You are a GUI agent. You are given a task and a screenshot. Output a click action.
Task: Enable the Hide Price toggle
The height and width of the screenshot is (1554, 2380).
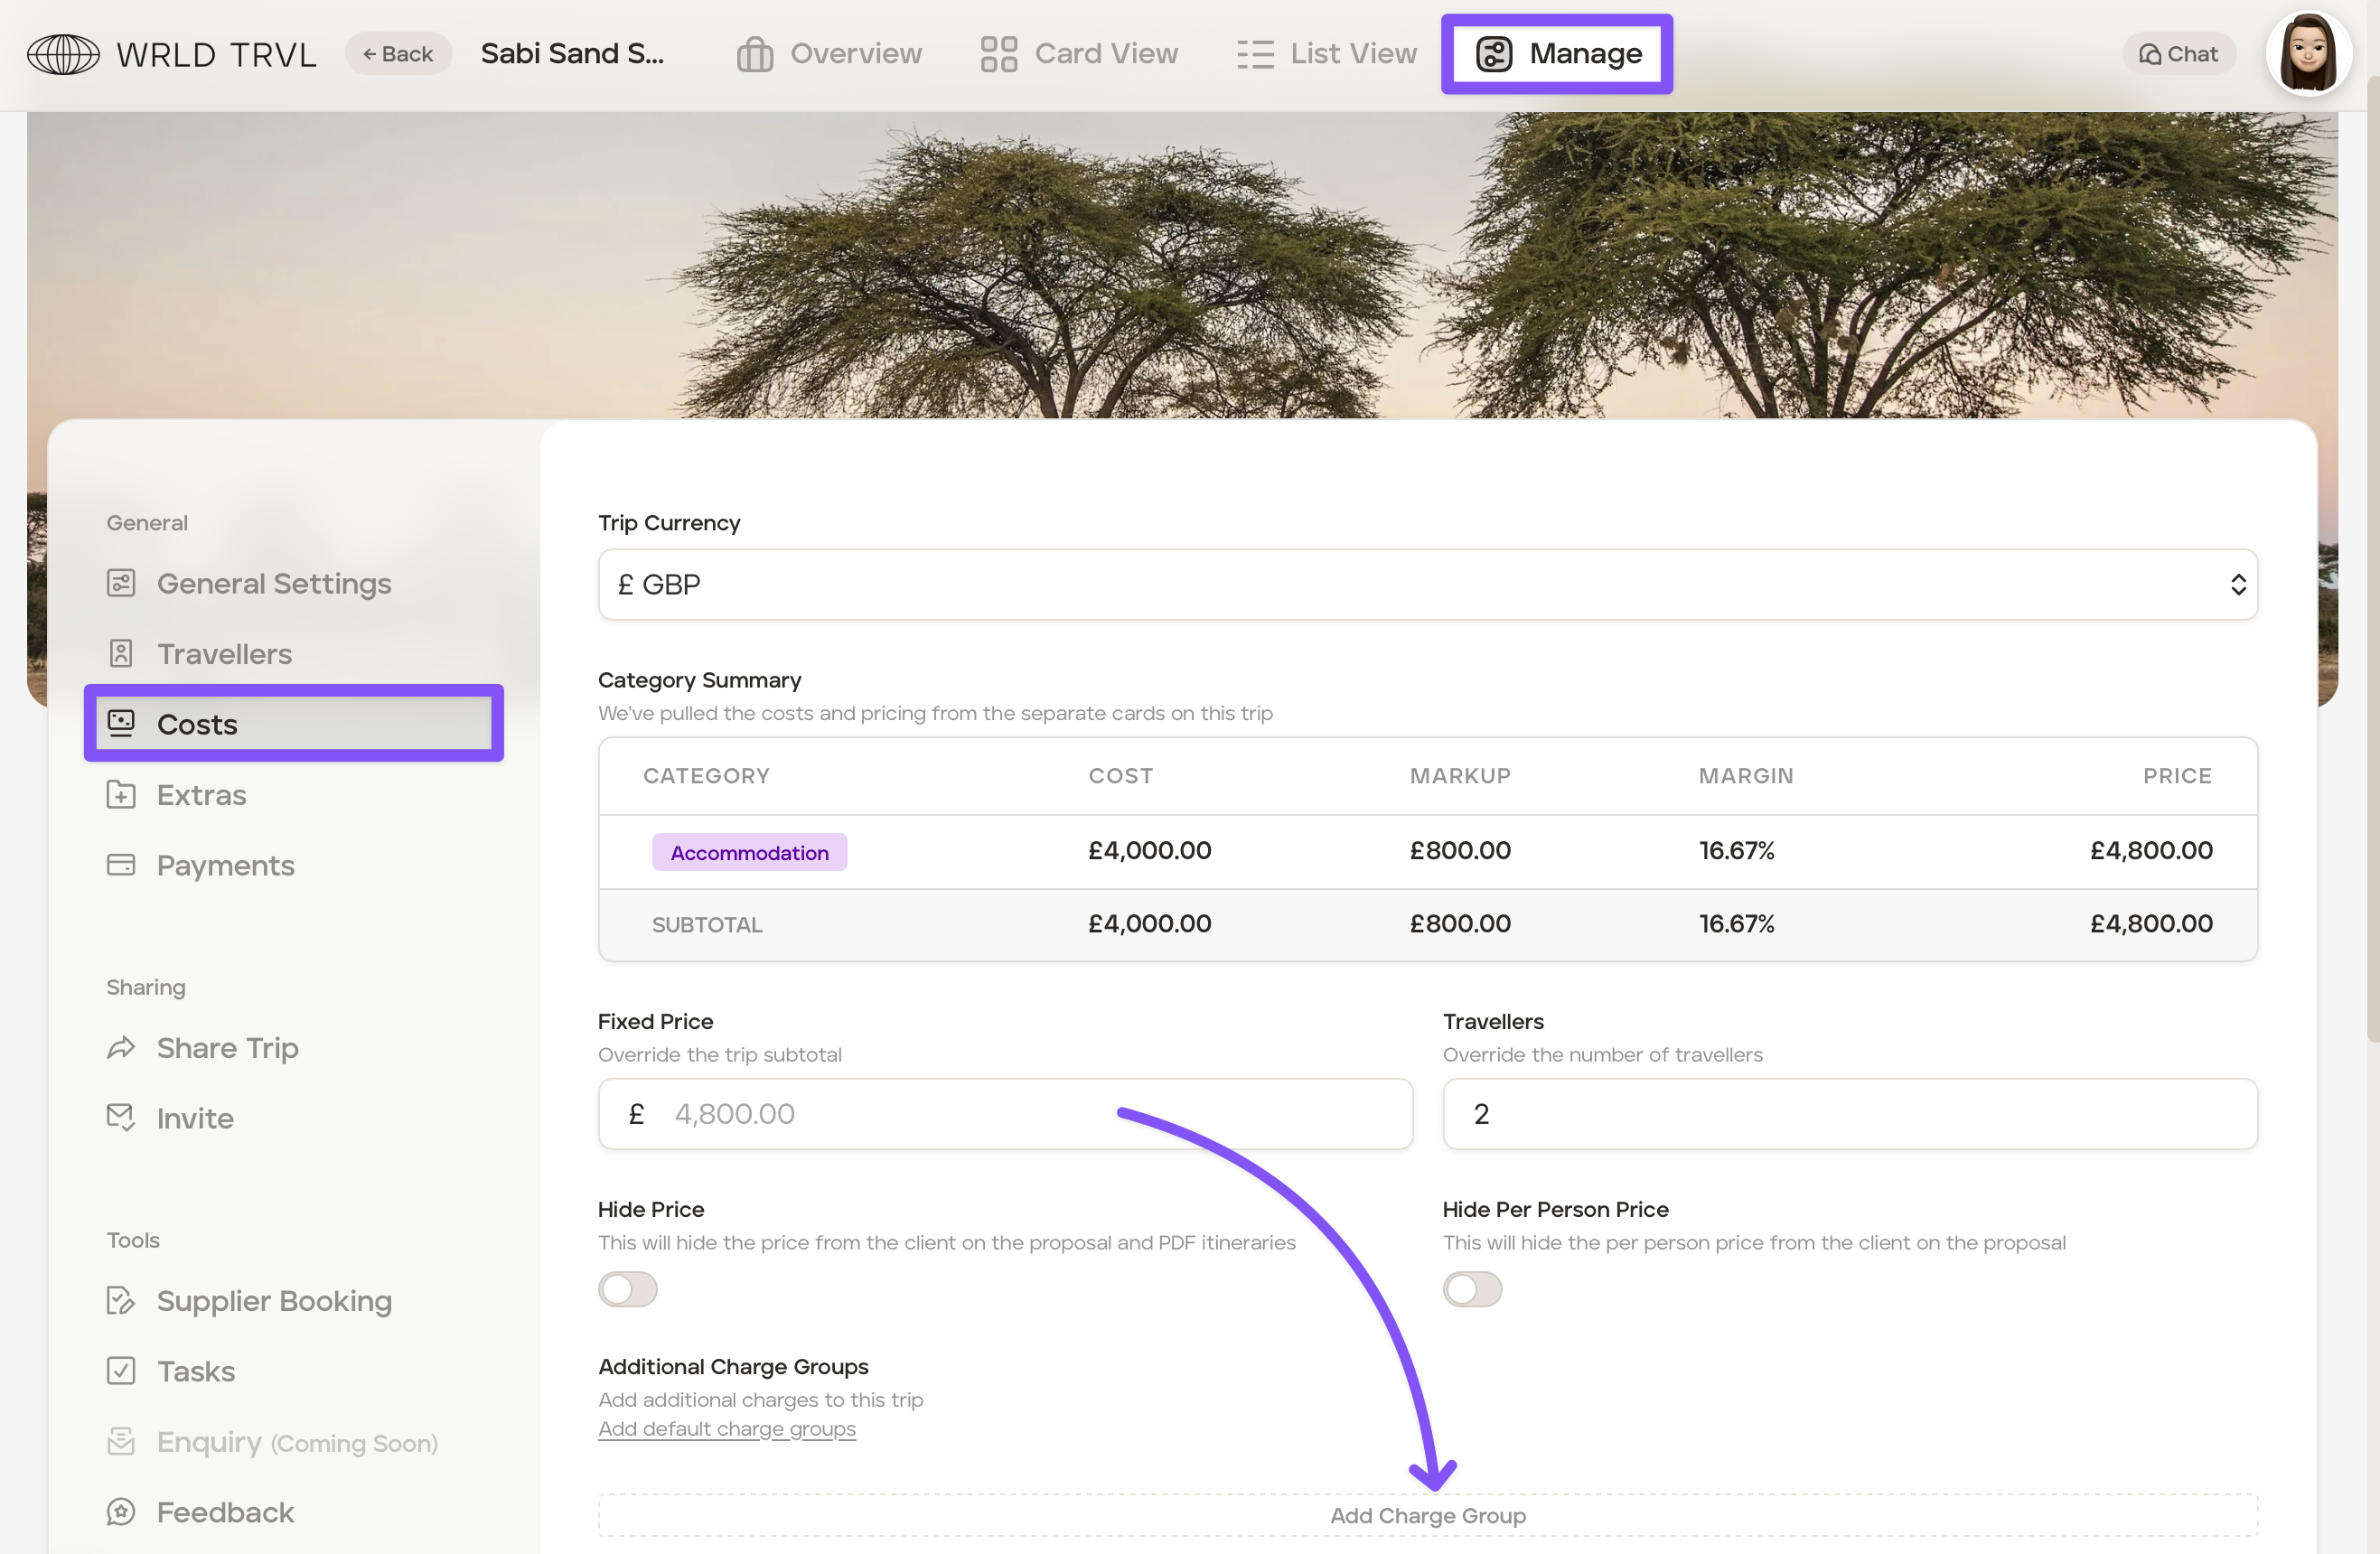(627, 1289)
